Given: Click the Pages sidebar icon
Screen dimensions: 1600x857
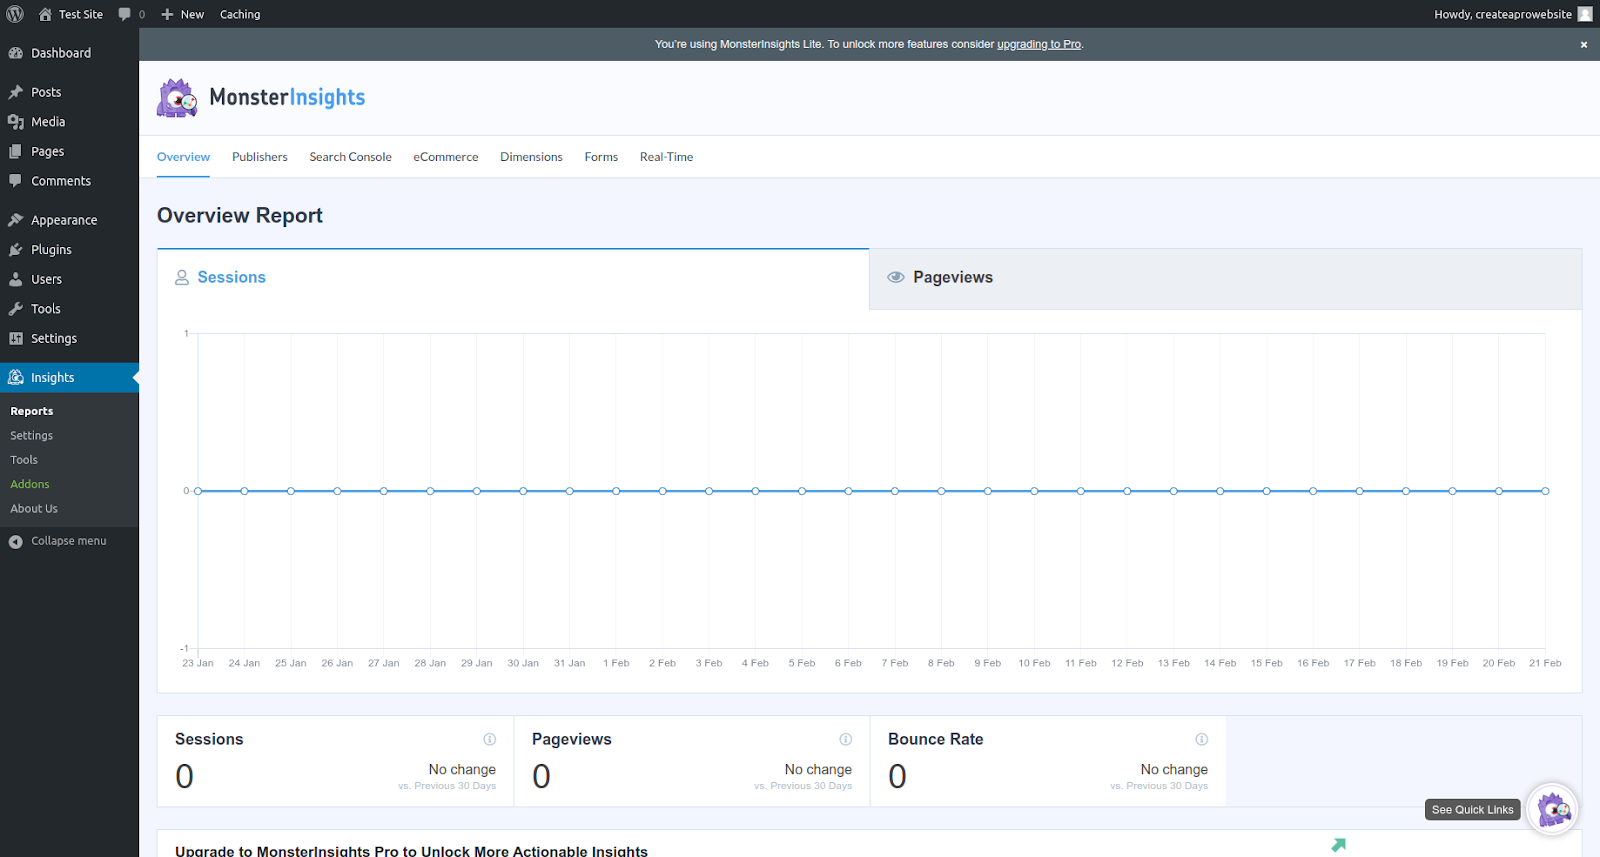Looking at the screenshot, I should pos(16,151).
